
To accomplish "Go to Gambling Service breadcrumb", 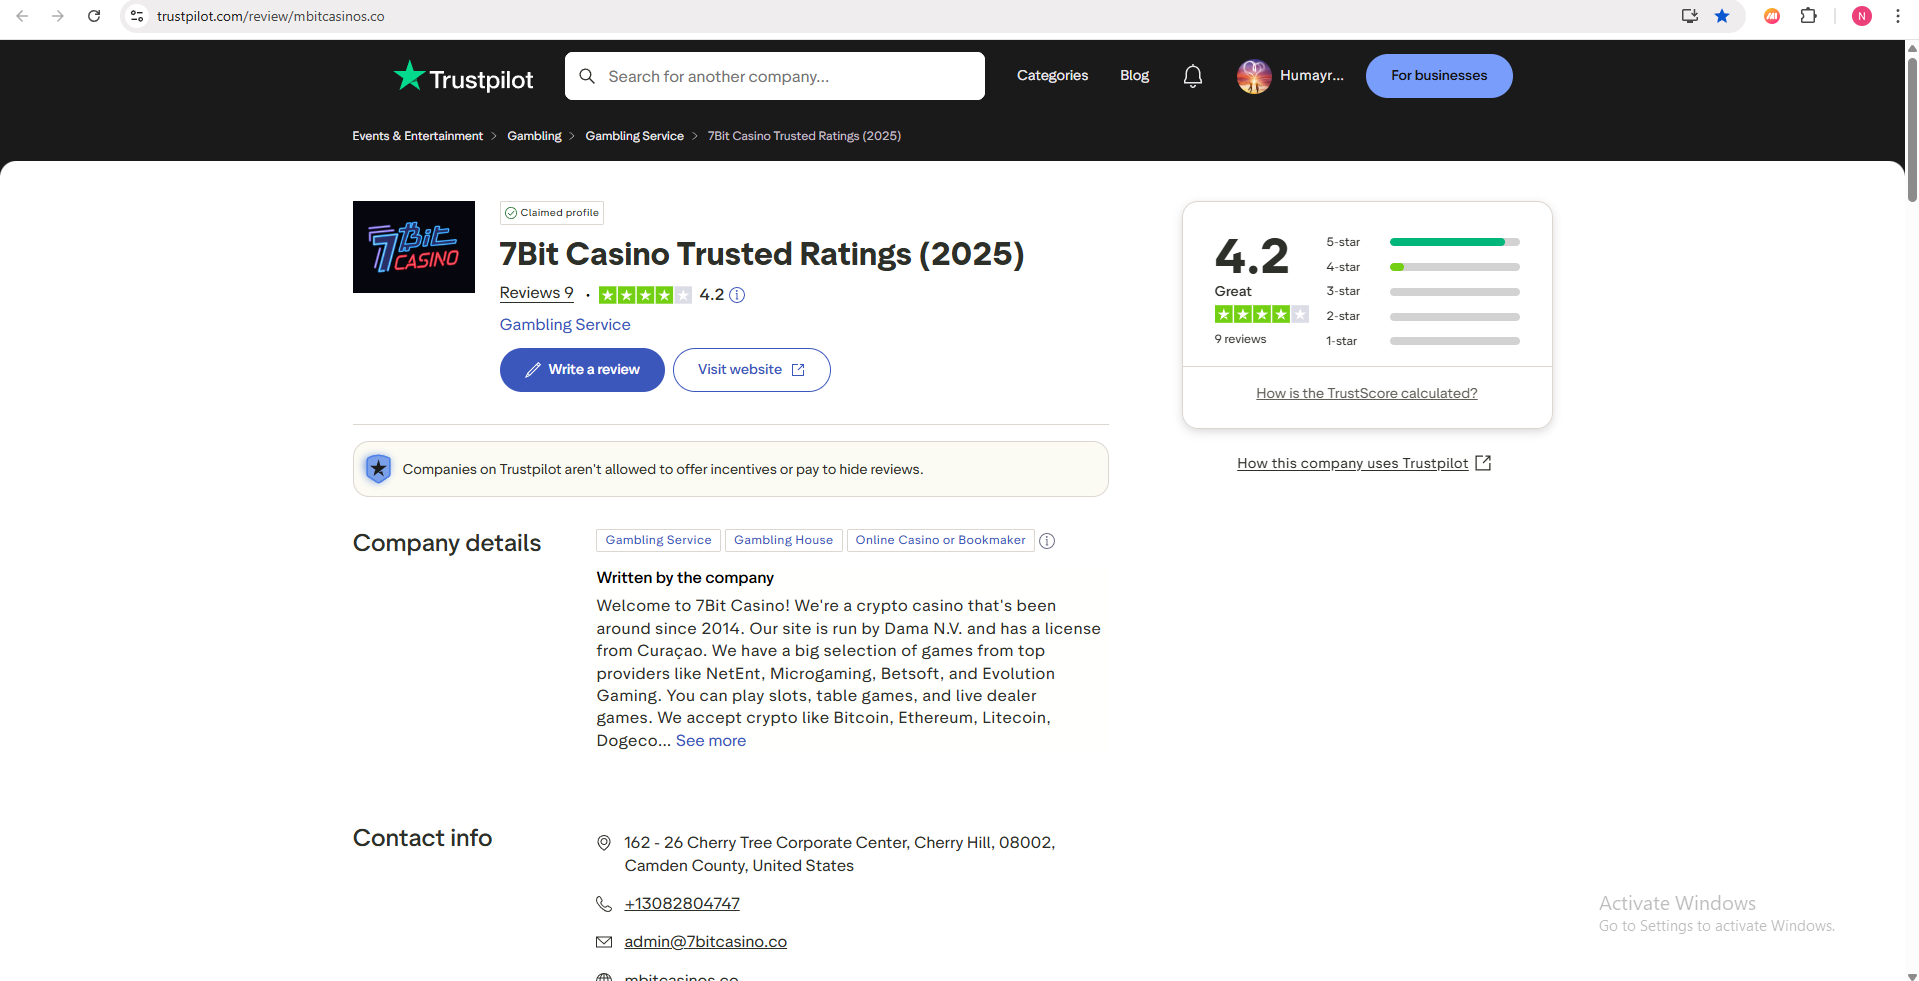I will (x=634, y=136).
